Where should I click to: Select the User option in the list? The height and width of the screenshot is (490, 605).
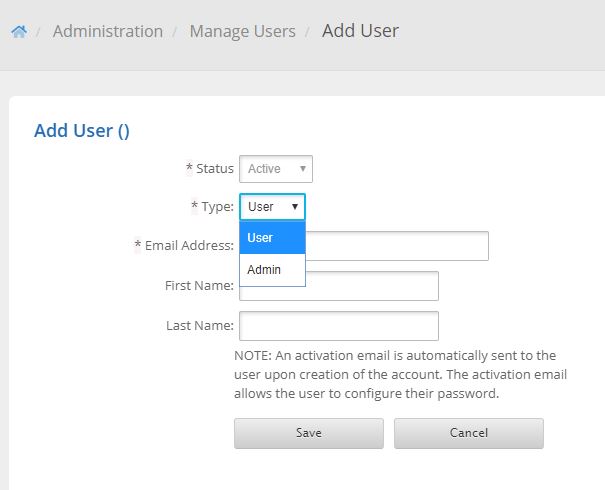(272, 238)
